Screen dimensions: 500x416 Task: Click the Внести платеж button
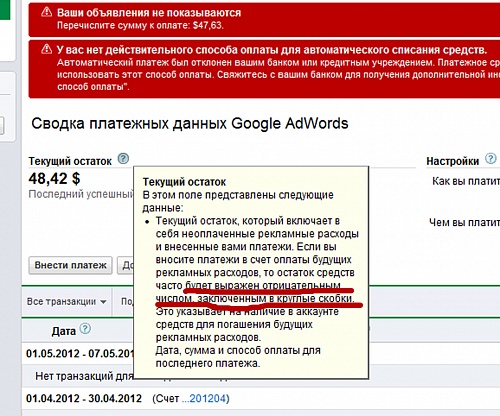(70, 265)
